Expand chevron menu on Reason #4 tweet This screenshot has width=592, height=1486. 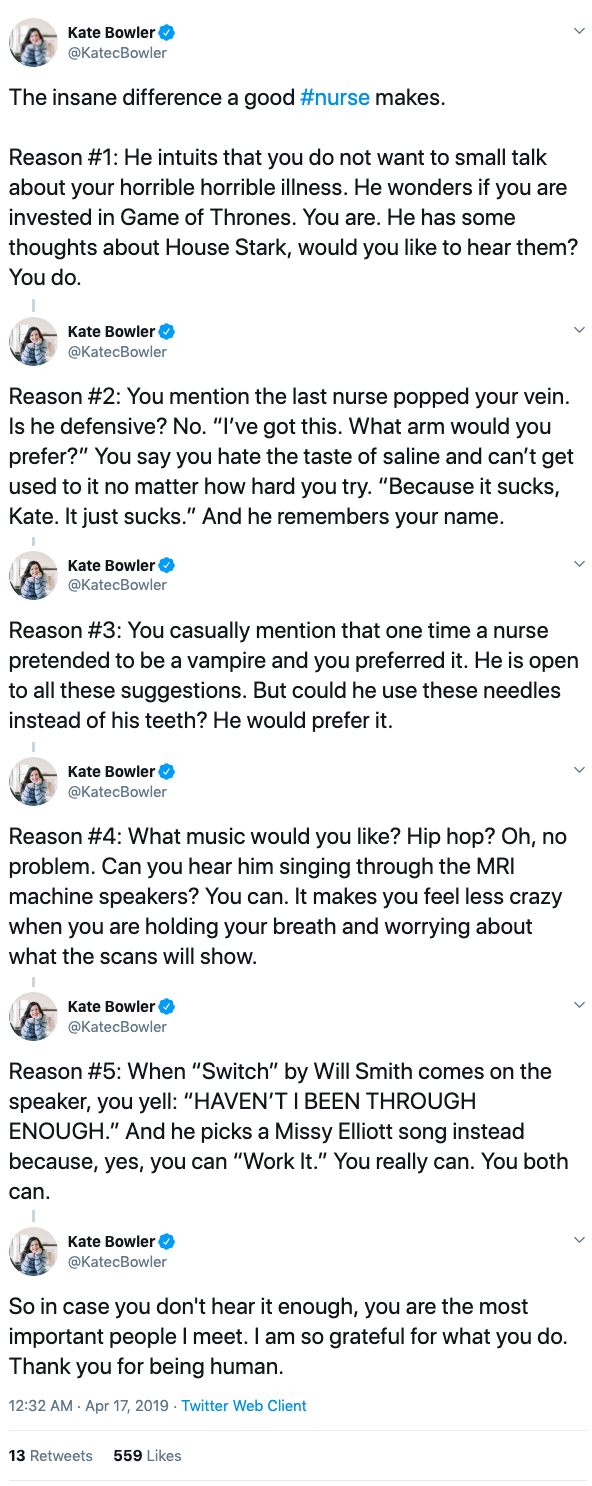click(579, 769)
